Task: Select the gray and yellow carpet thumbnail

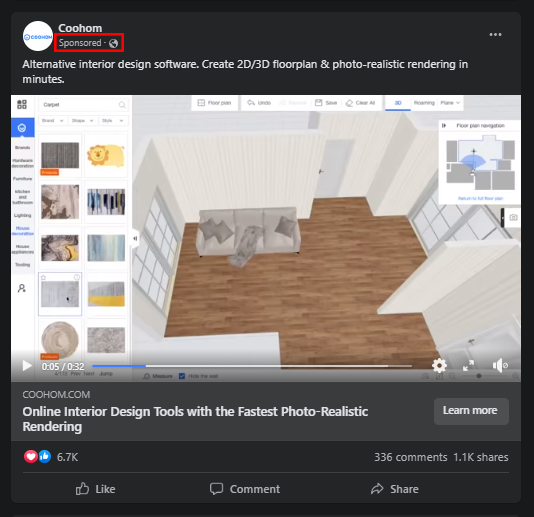Action: coord(106,294)
